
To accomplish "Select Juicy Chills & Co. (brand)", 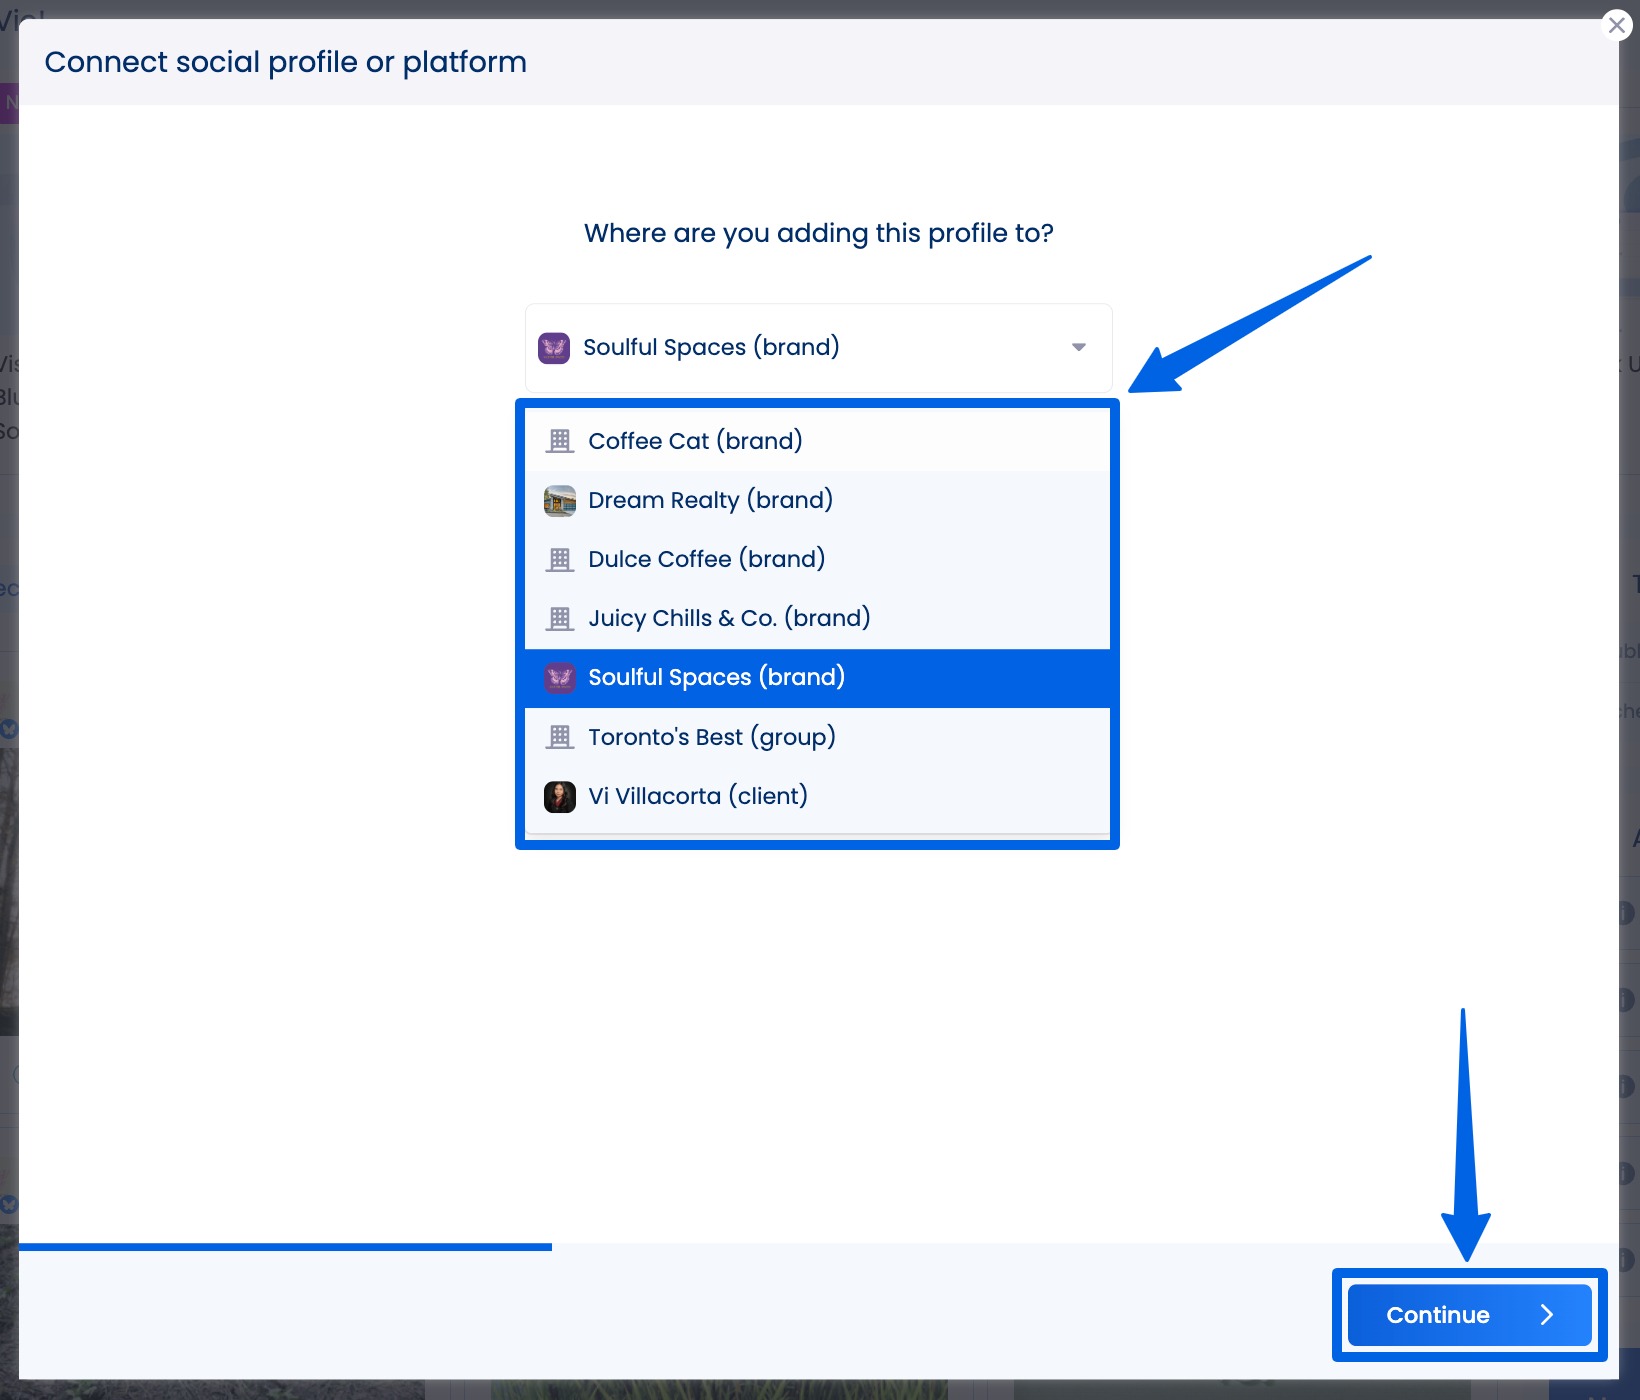I will [x=729, y=618].
